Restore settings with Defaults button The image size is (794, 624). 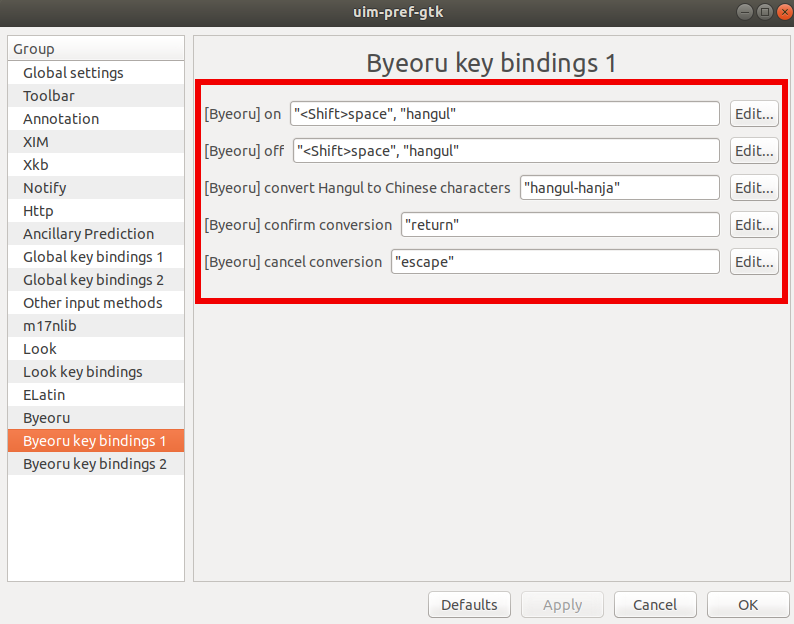point(469,605)
